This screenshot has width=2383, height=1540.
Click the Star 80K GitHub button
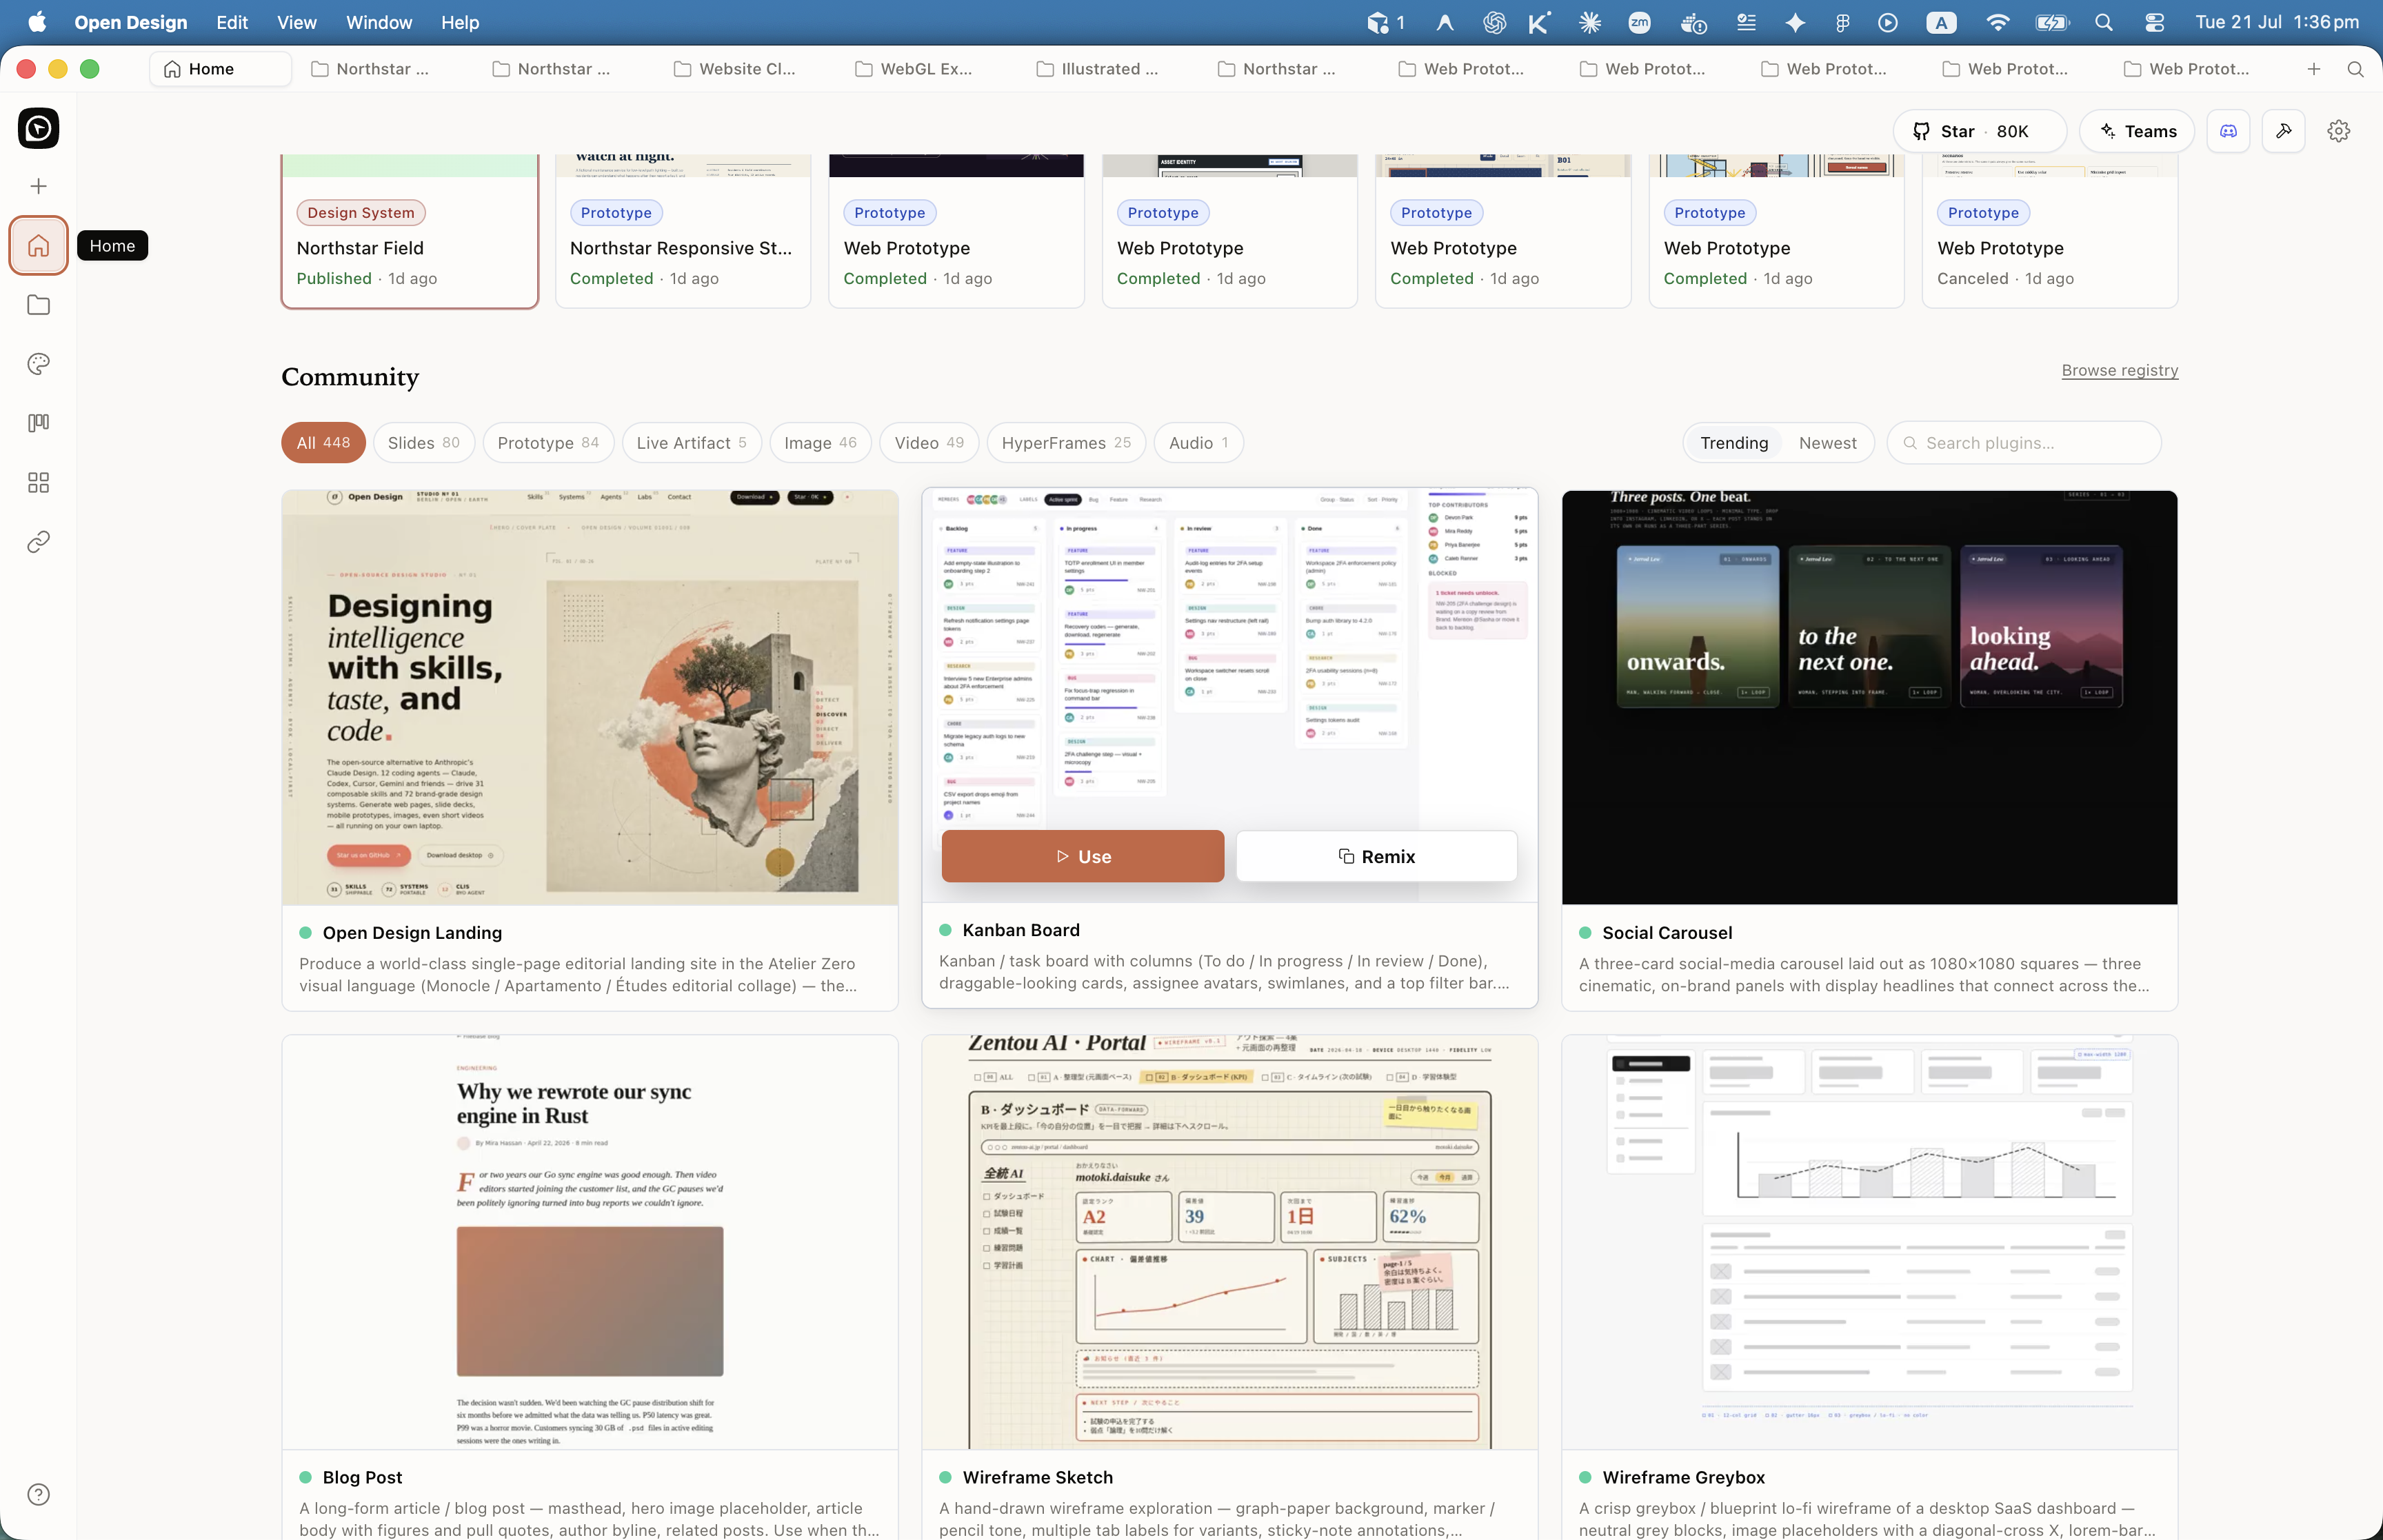coord(1979,131)
